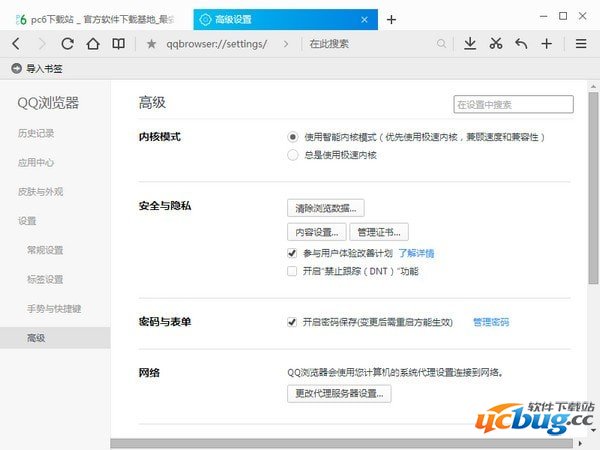Viewport: 600px width, 450px height.
Task: Go to the home page icon
Action: click(93, 43)
